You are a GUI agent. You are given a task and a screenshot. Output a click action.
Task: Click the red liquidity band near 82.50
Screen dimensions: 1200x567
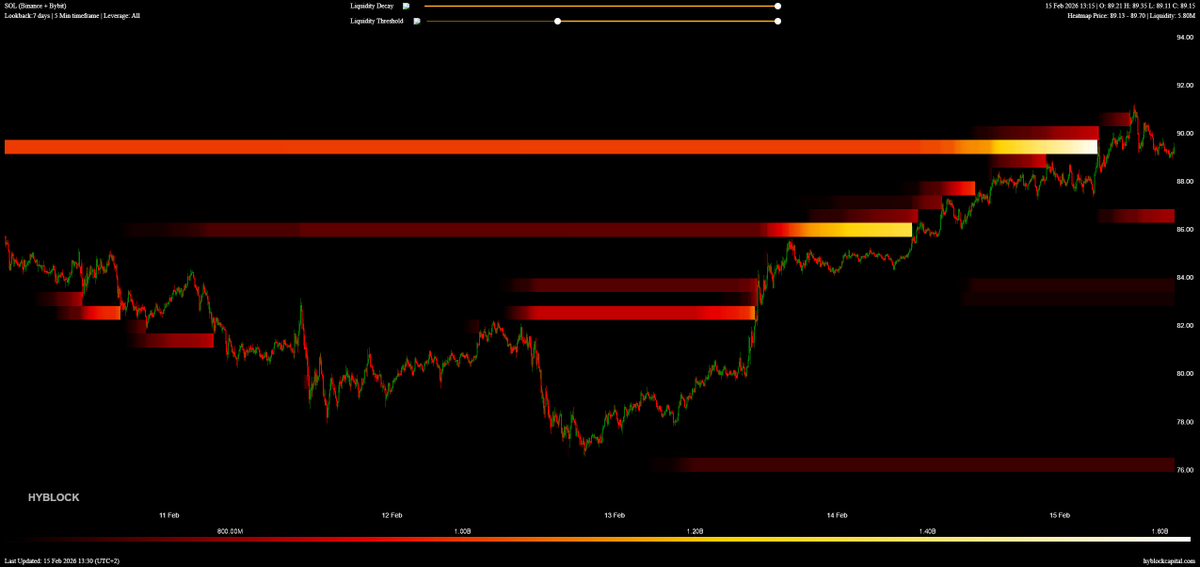(x=630, y=313)
